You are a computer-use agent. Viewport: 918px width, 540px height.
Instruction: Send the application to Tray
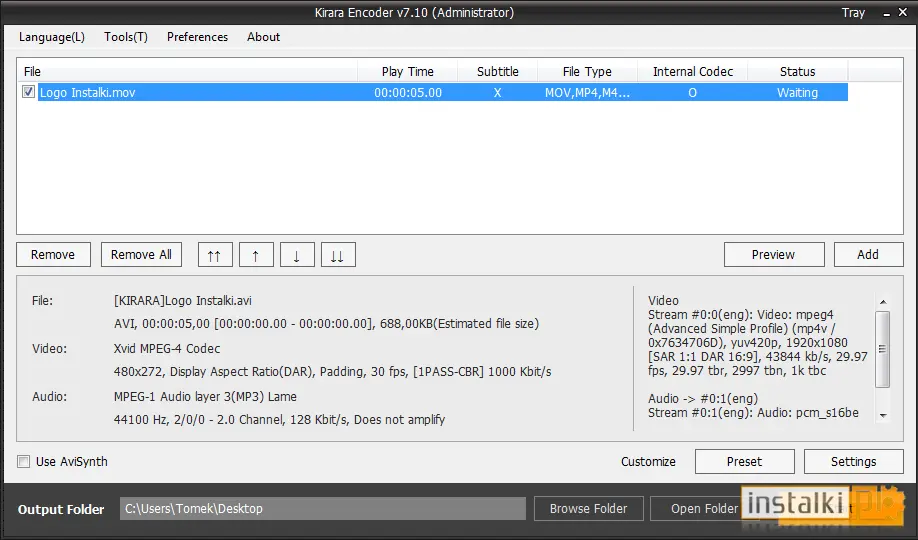pyautogui.click(x=853, y=13)
